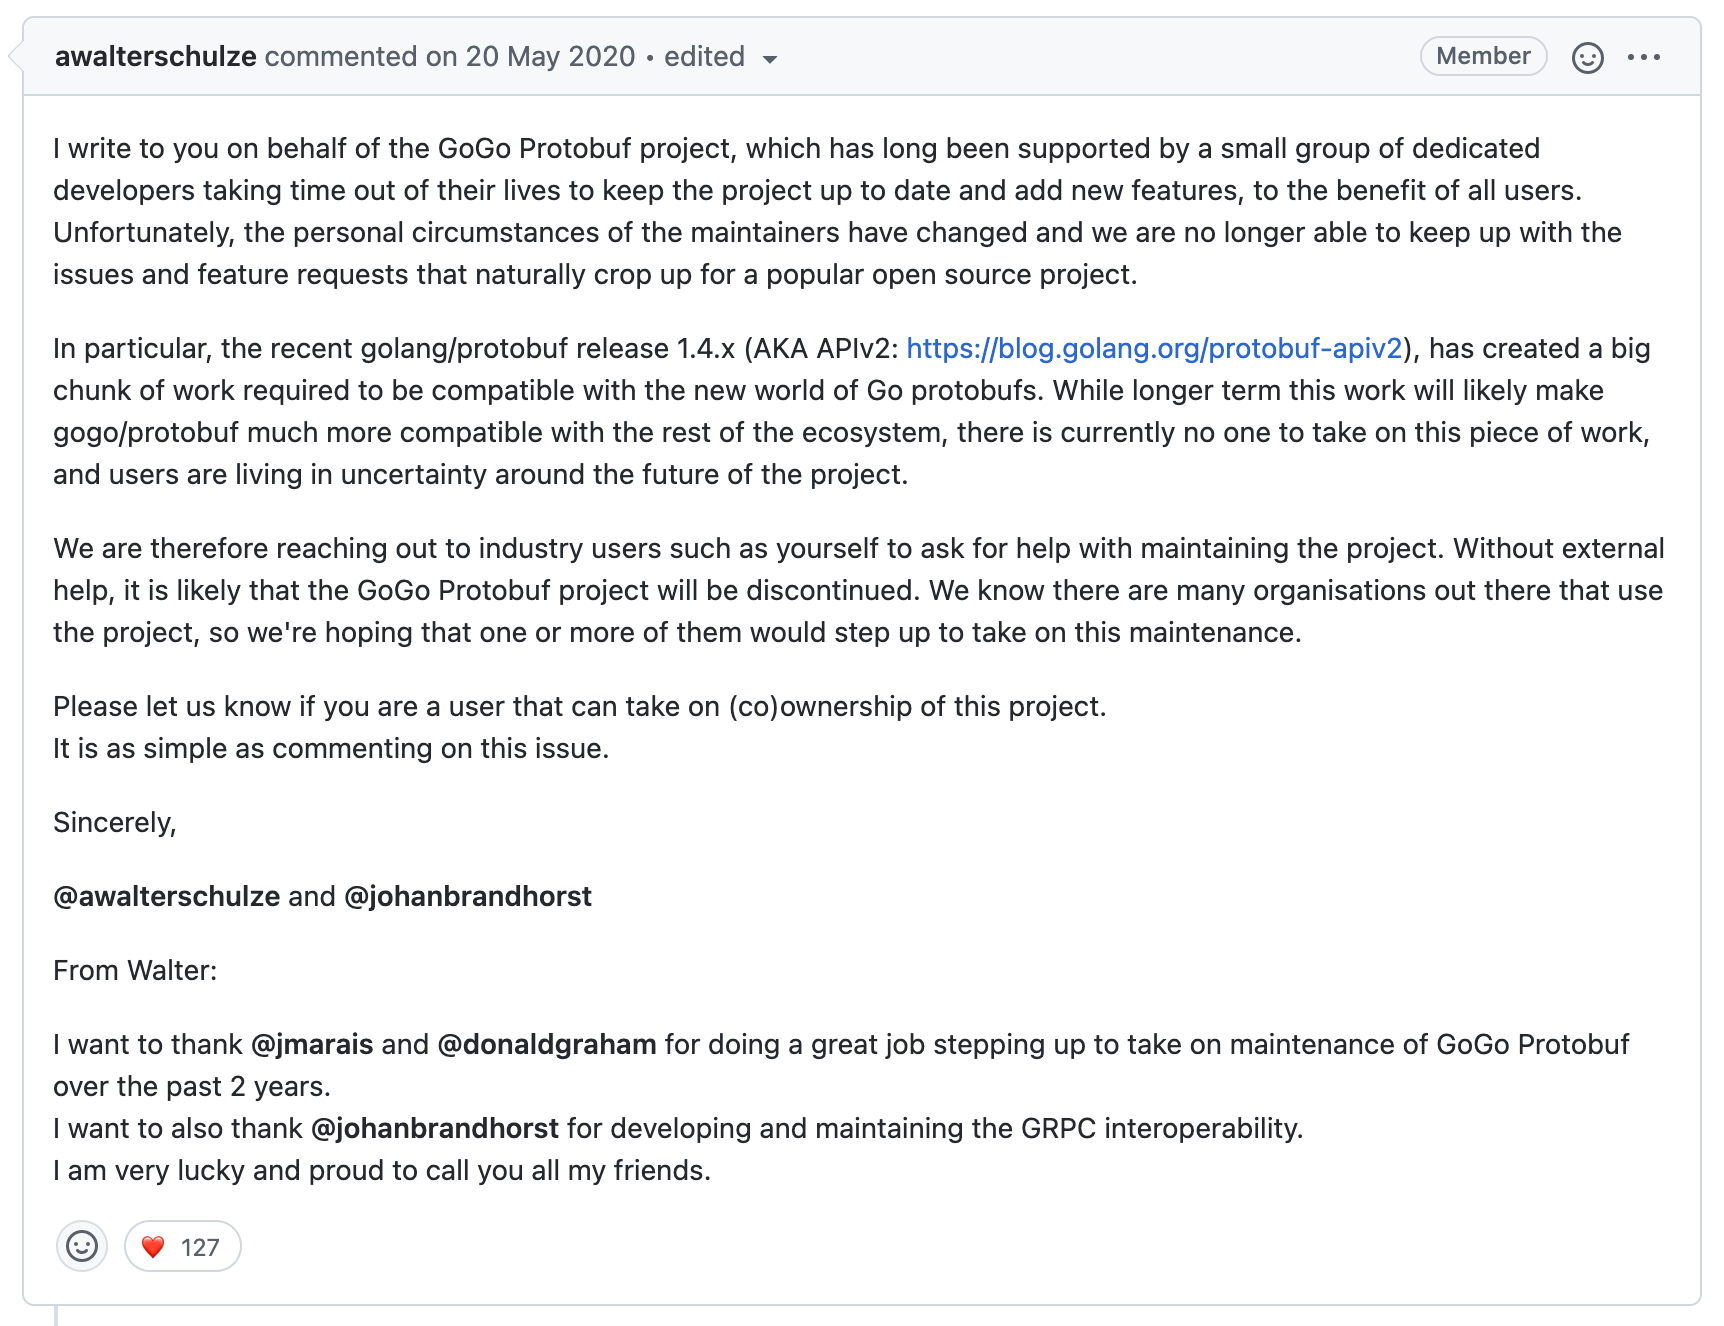Viewport: 1724px width, 1326px height.
Task: Open the three-dot comment options menu
Action: tap(1644, 57)
